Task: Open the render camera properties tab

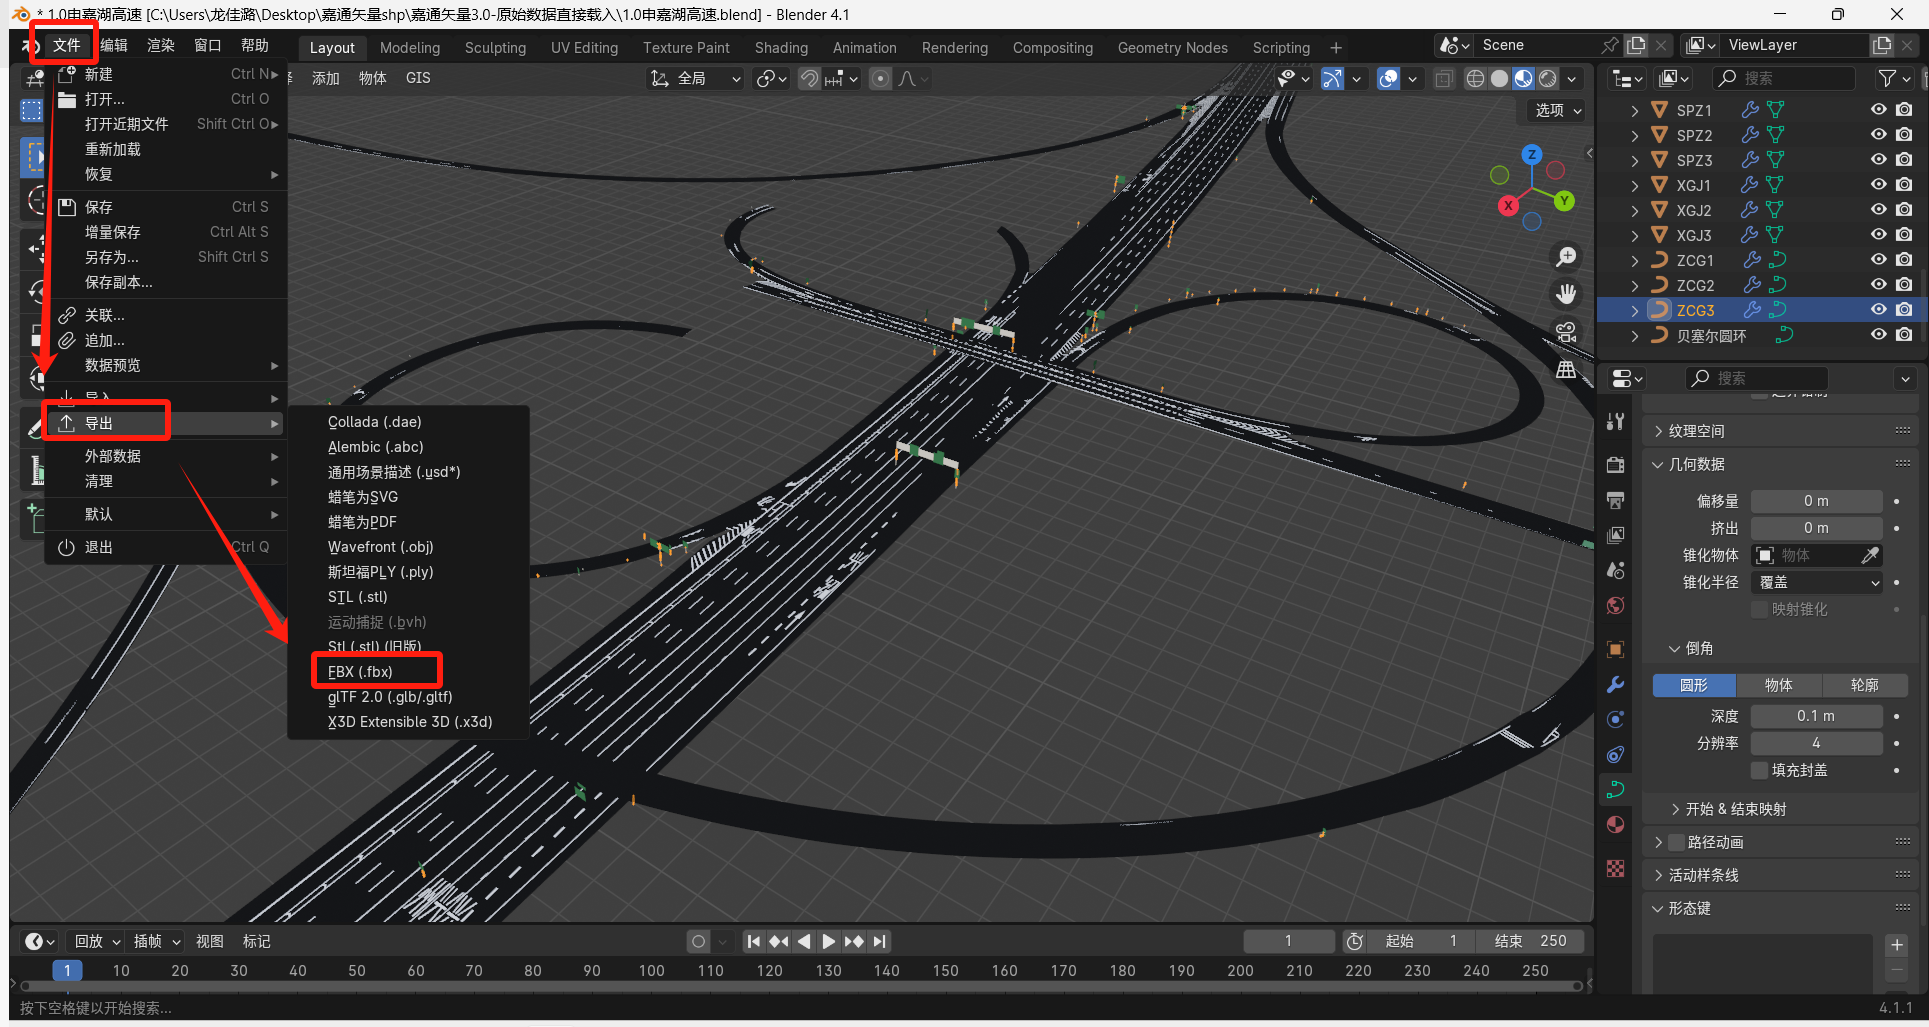Action: click(1615, 464)
